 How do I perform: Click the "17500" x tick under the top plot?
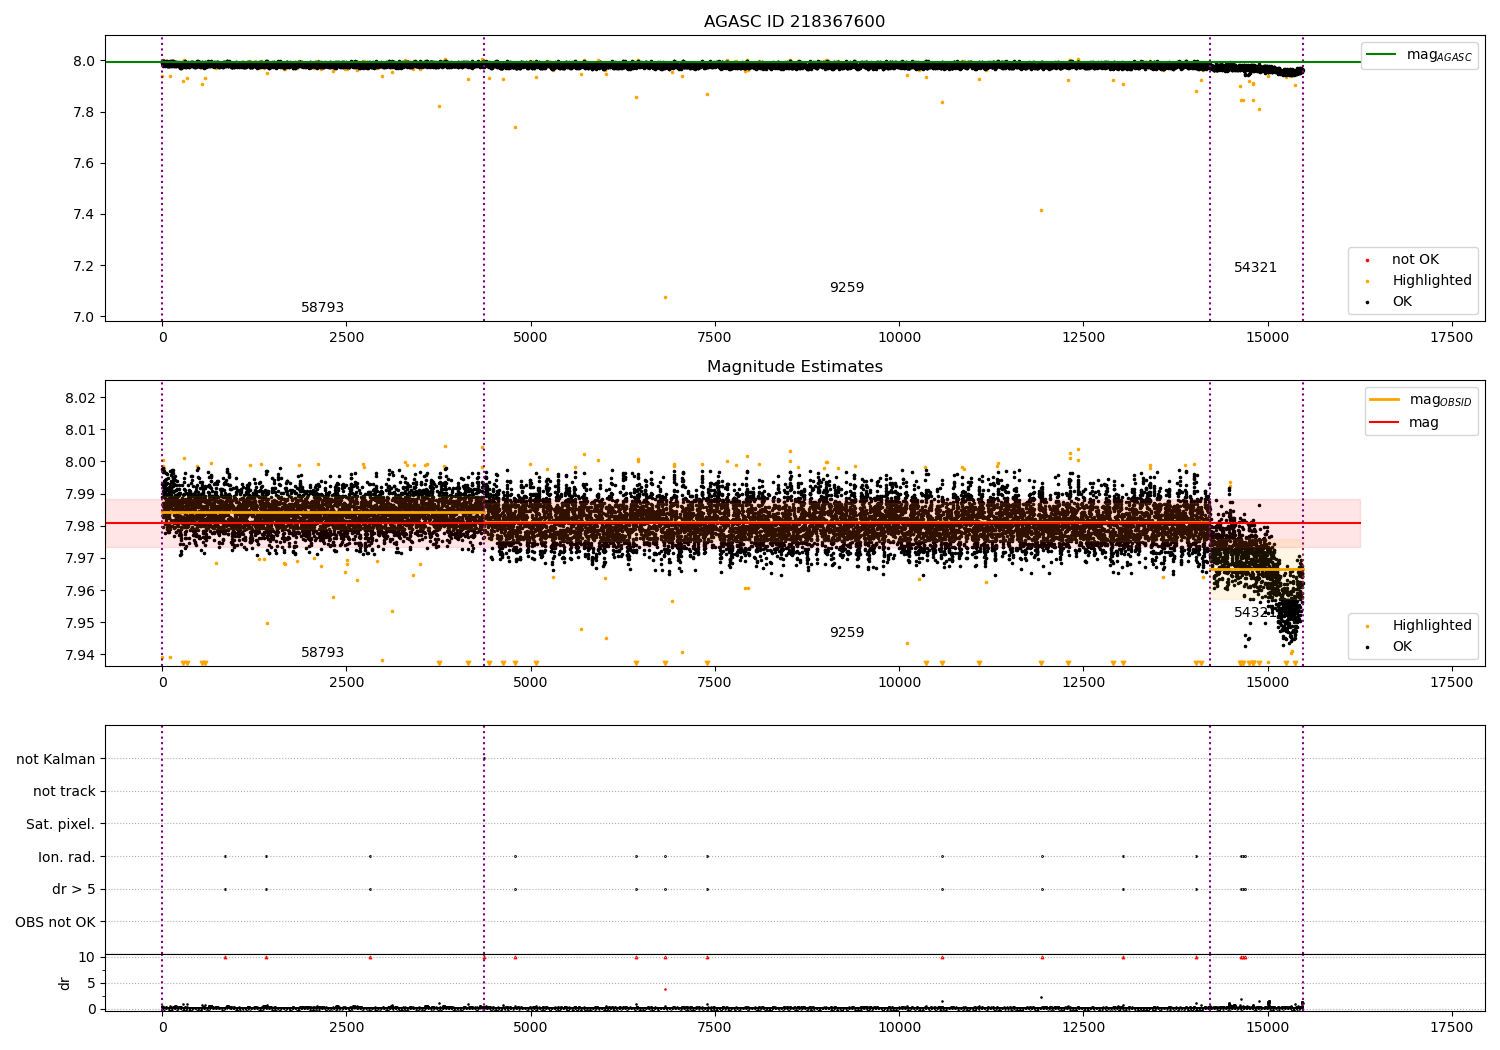pos(1451,338)
